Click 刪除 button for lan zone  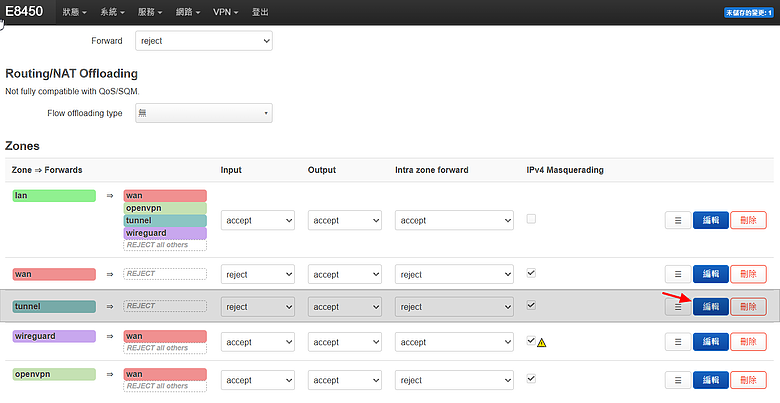(748, 220)
